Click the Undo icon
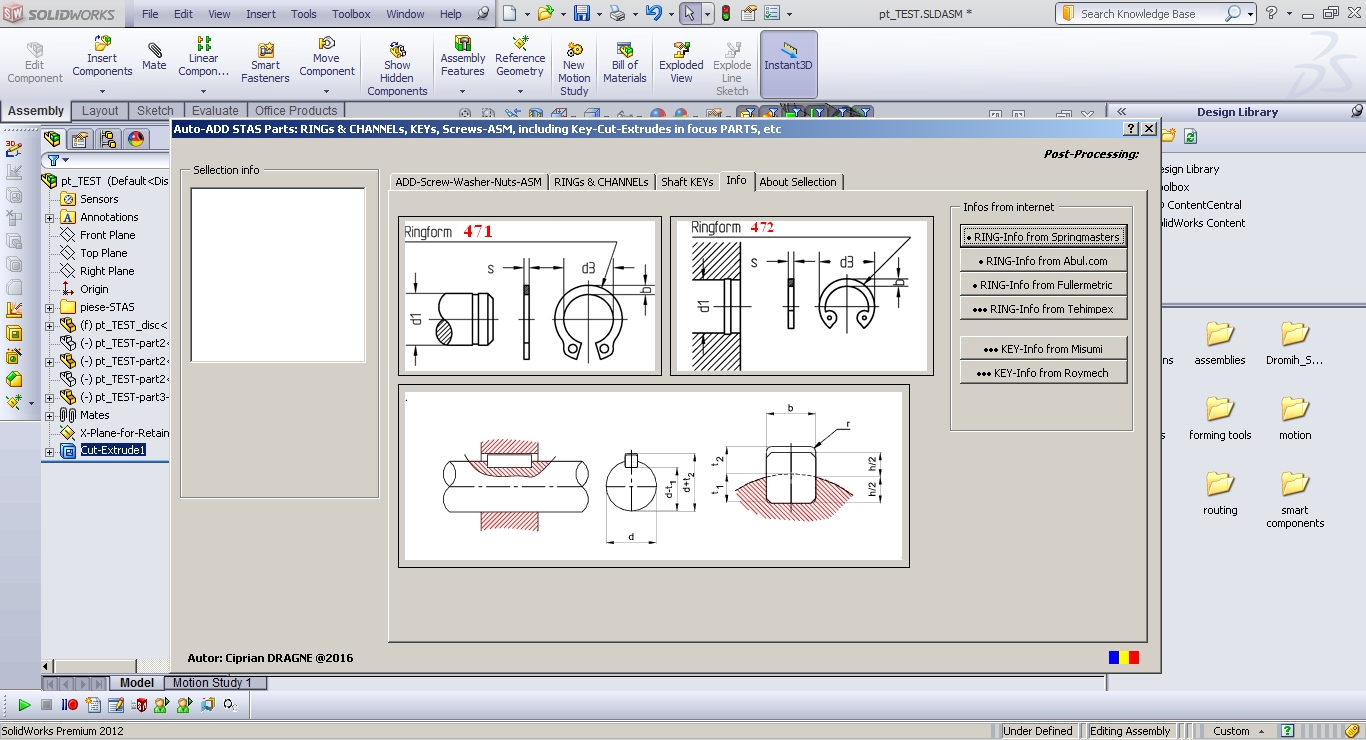Image resolution: width=1366 pixels, height=740 pixels. pyautogui.click(x=653, y=14)
